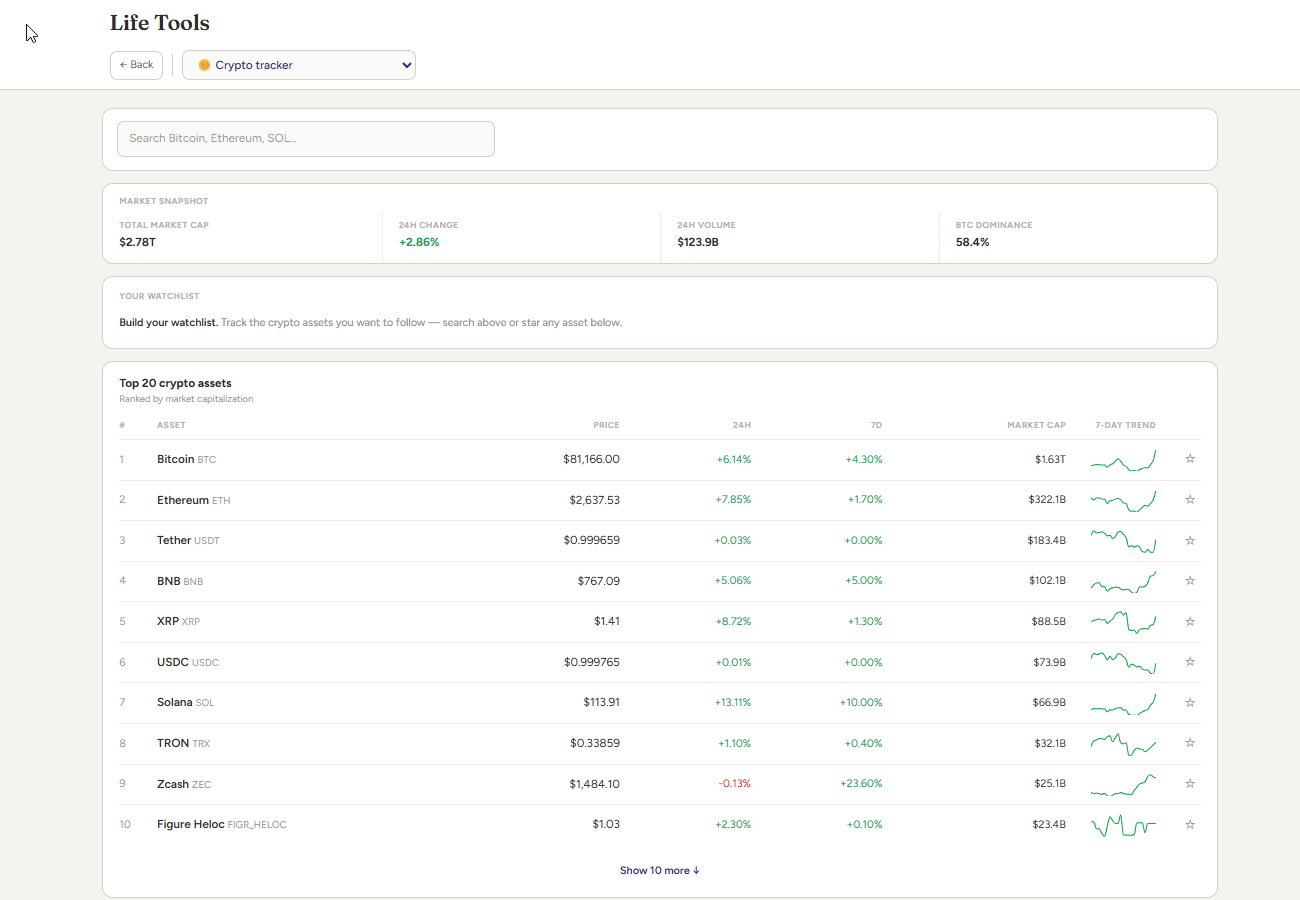Click the TRON row star icon
The image size is (1300, 900).
pos(1190,743)
